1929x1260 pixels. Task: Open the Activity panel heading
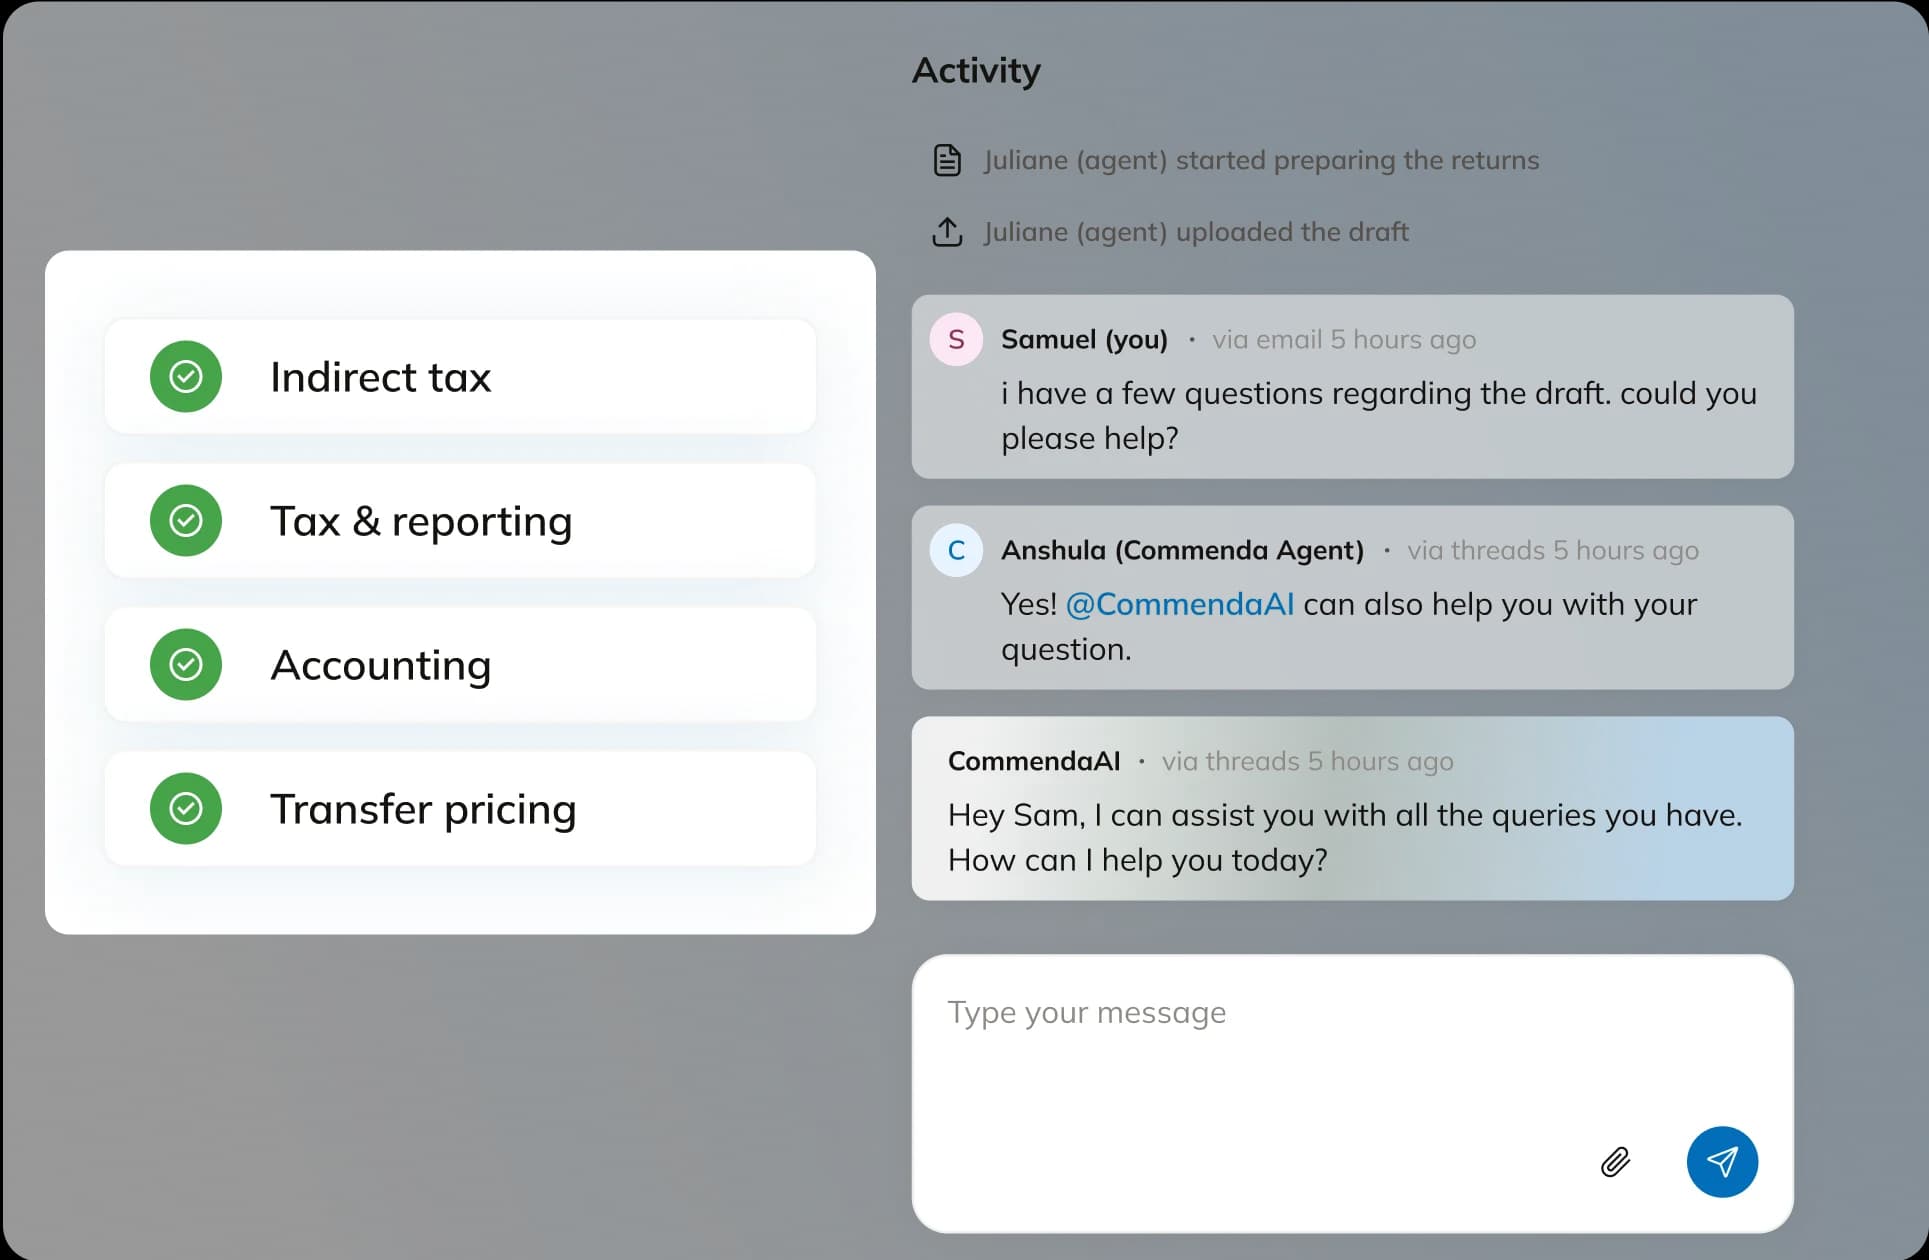pos(976,70)
